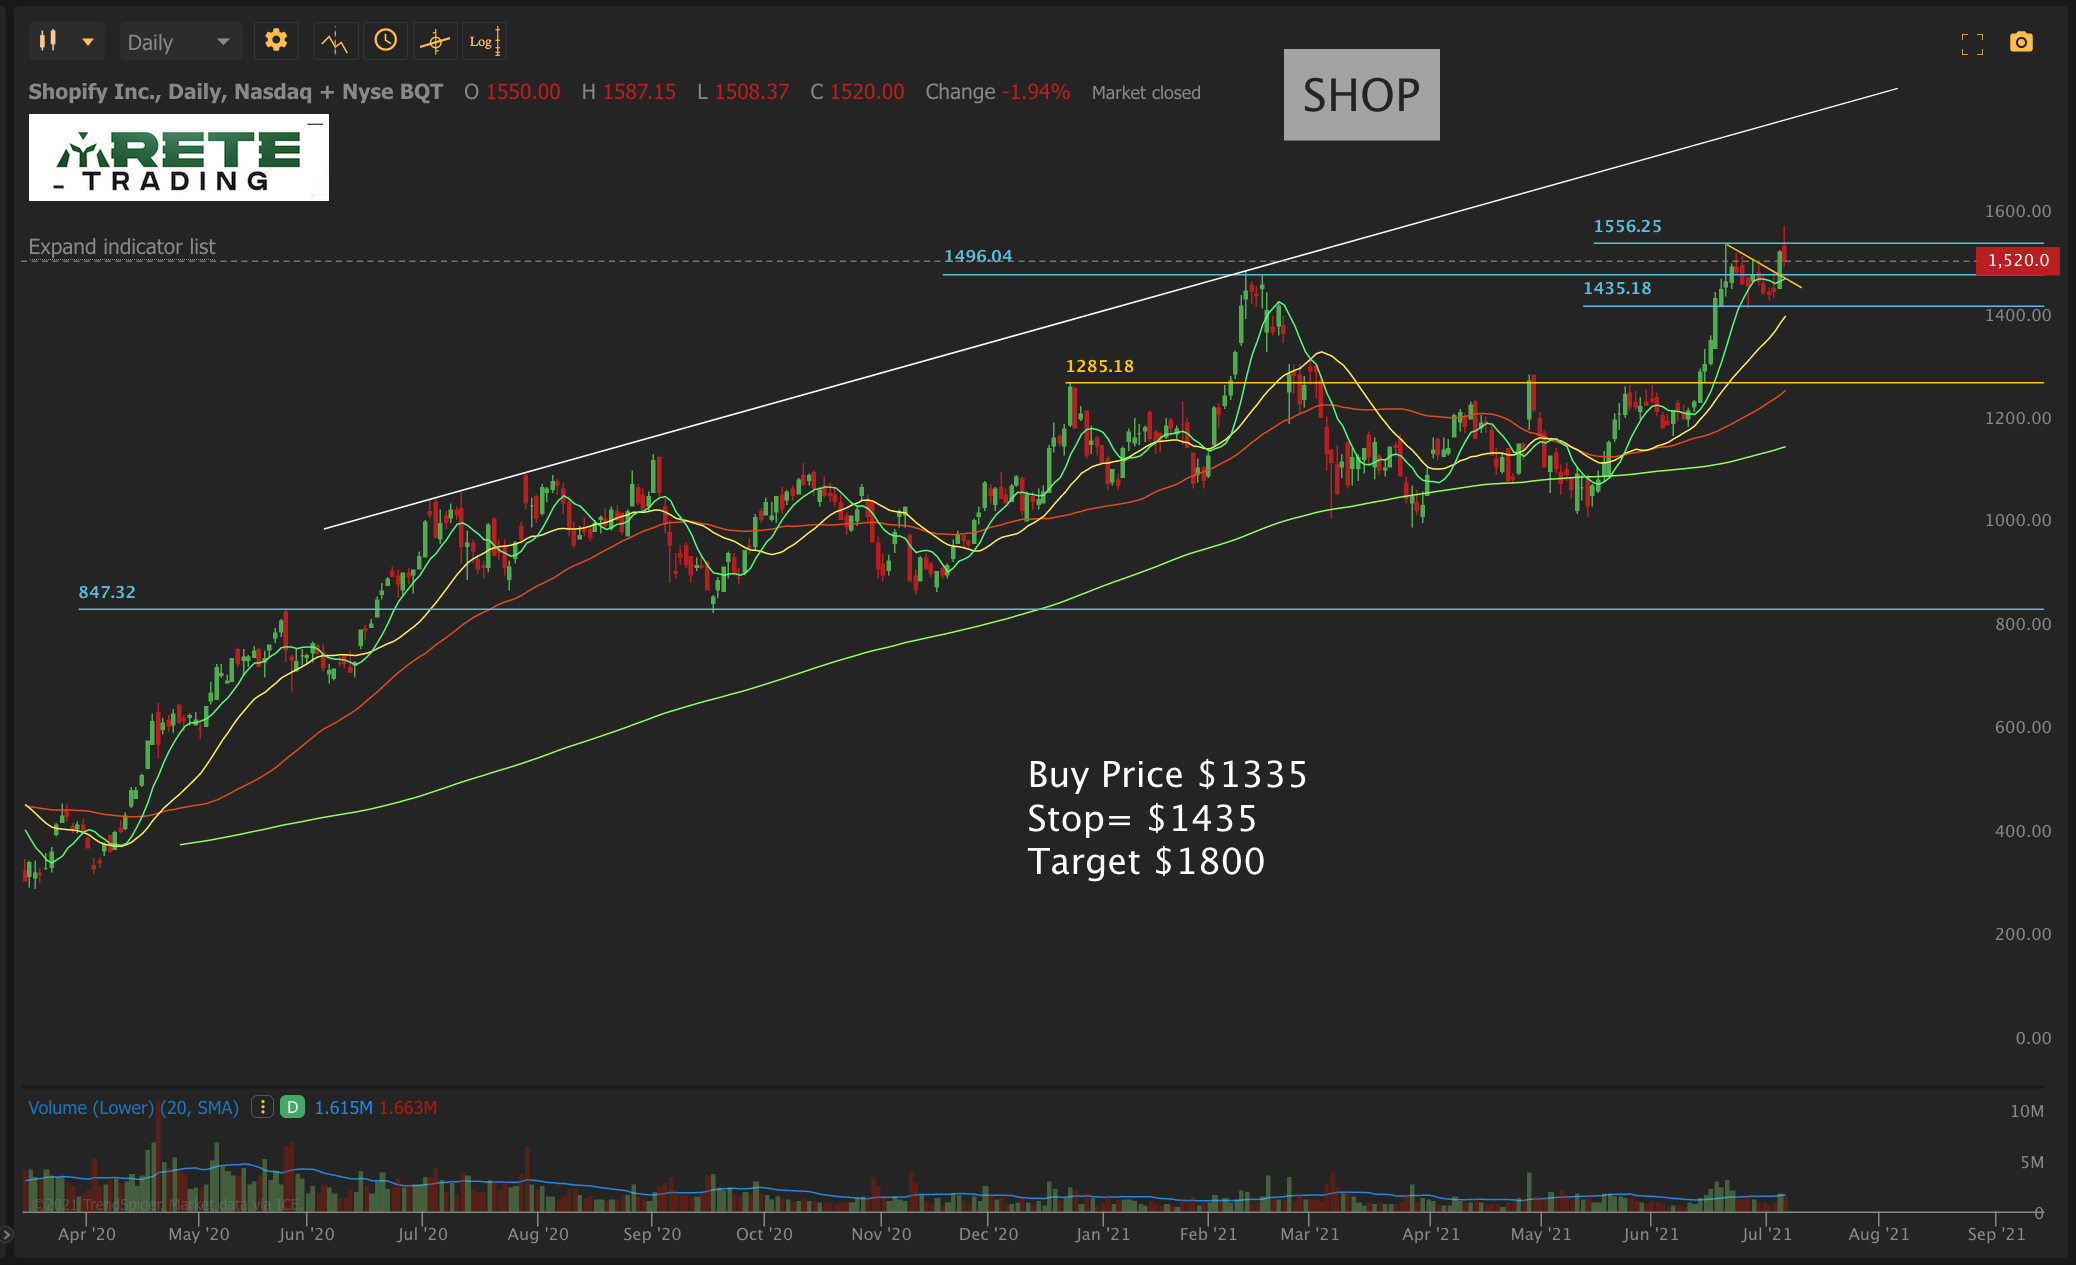
Task: Click the 1,520.0 current price tag
Action: click(x=2017, y=261)
